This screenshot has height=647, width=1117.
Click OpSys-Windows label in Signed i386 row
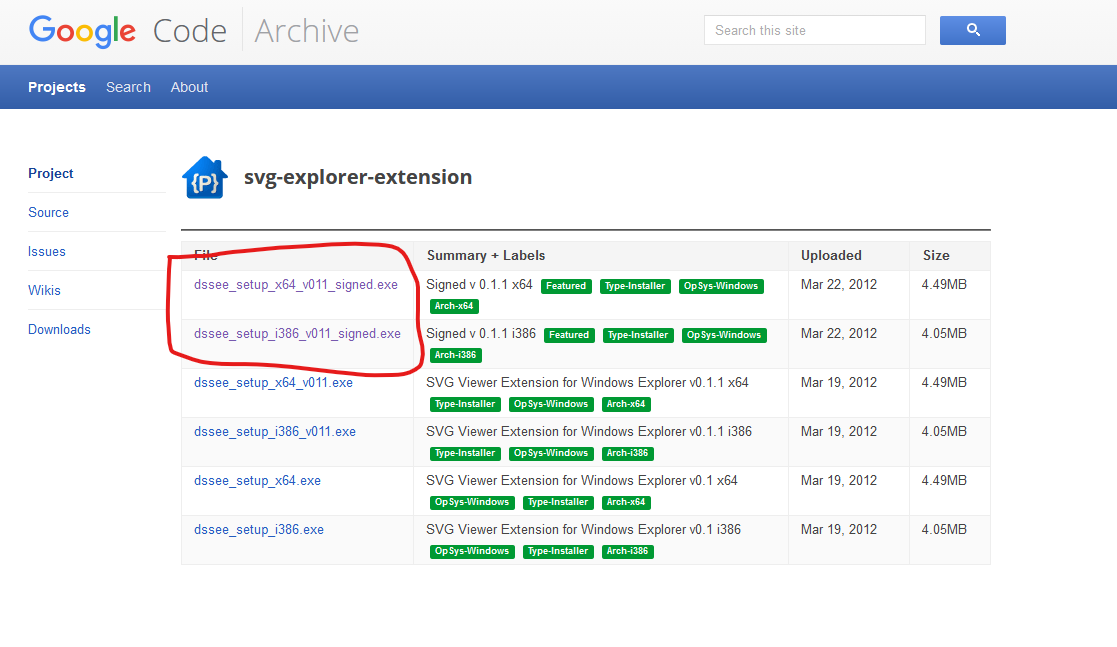724,335
